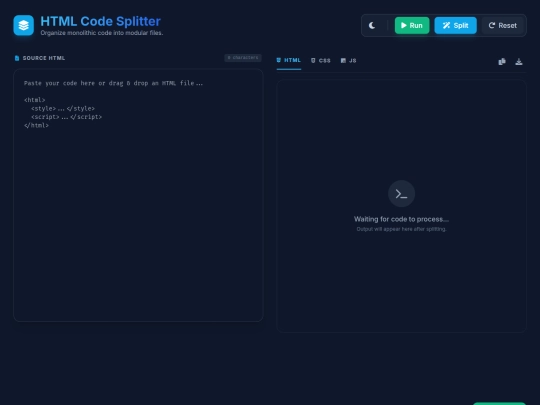
Task: Select the JS output tab
Action: point(349,61)
